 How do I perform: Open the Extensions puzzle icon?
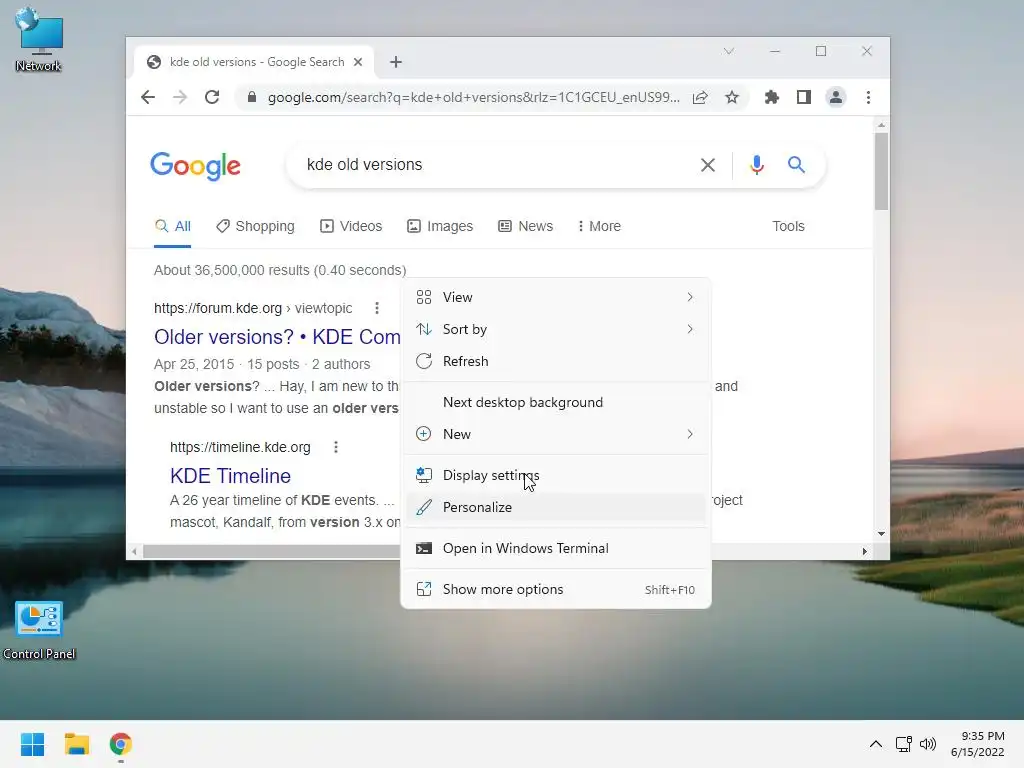click(772, 97)
